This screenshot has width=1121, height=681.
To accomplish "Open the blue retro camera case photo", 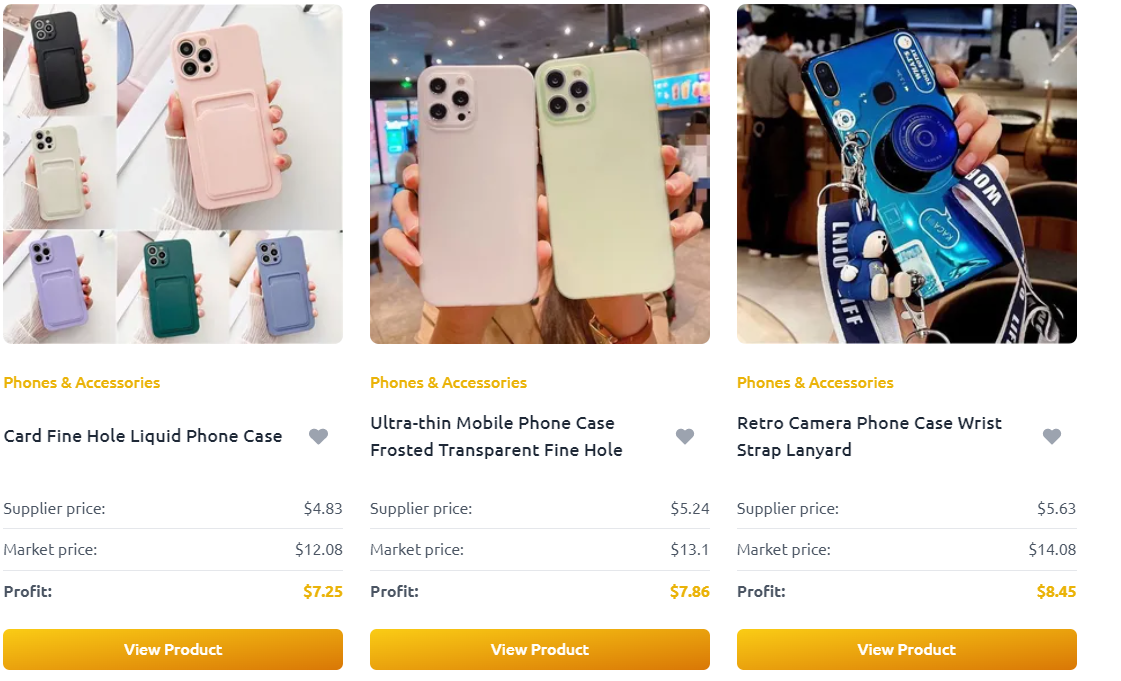I will (907, 174).
